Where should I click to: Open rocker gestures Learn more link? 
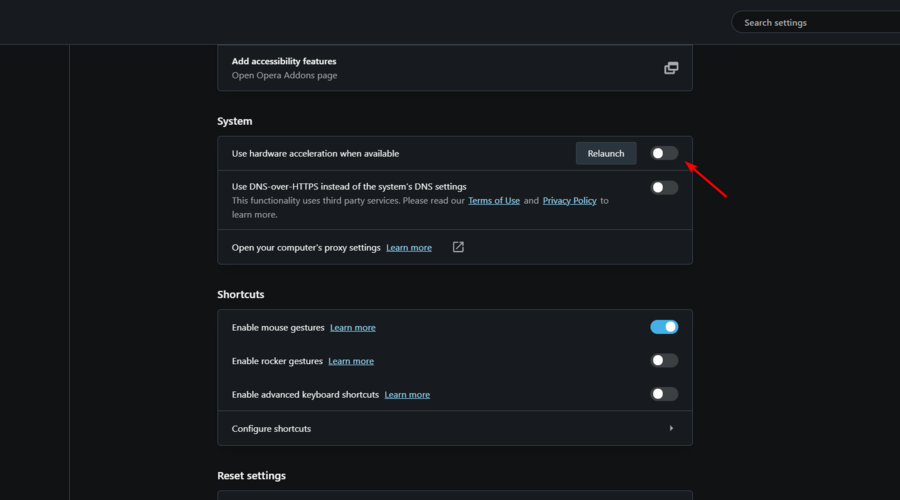click(351, 361)
